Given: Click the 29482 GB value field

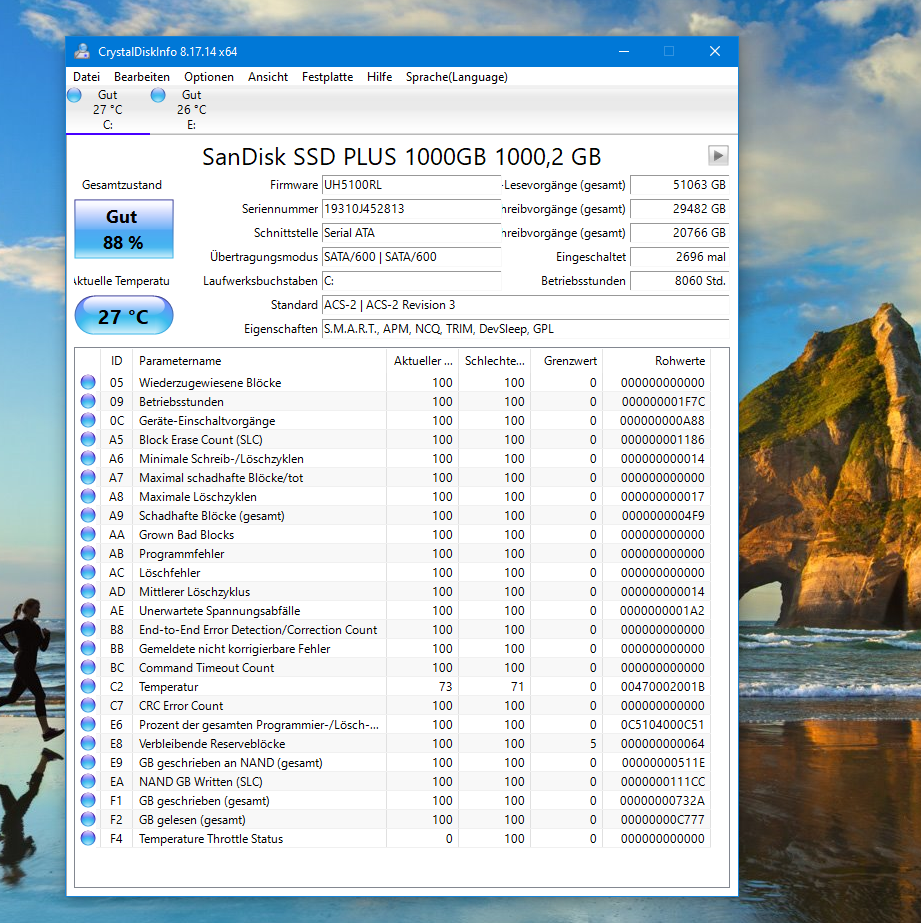Looking at the screenshot, I should (x=680, y=209).
